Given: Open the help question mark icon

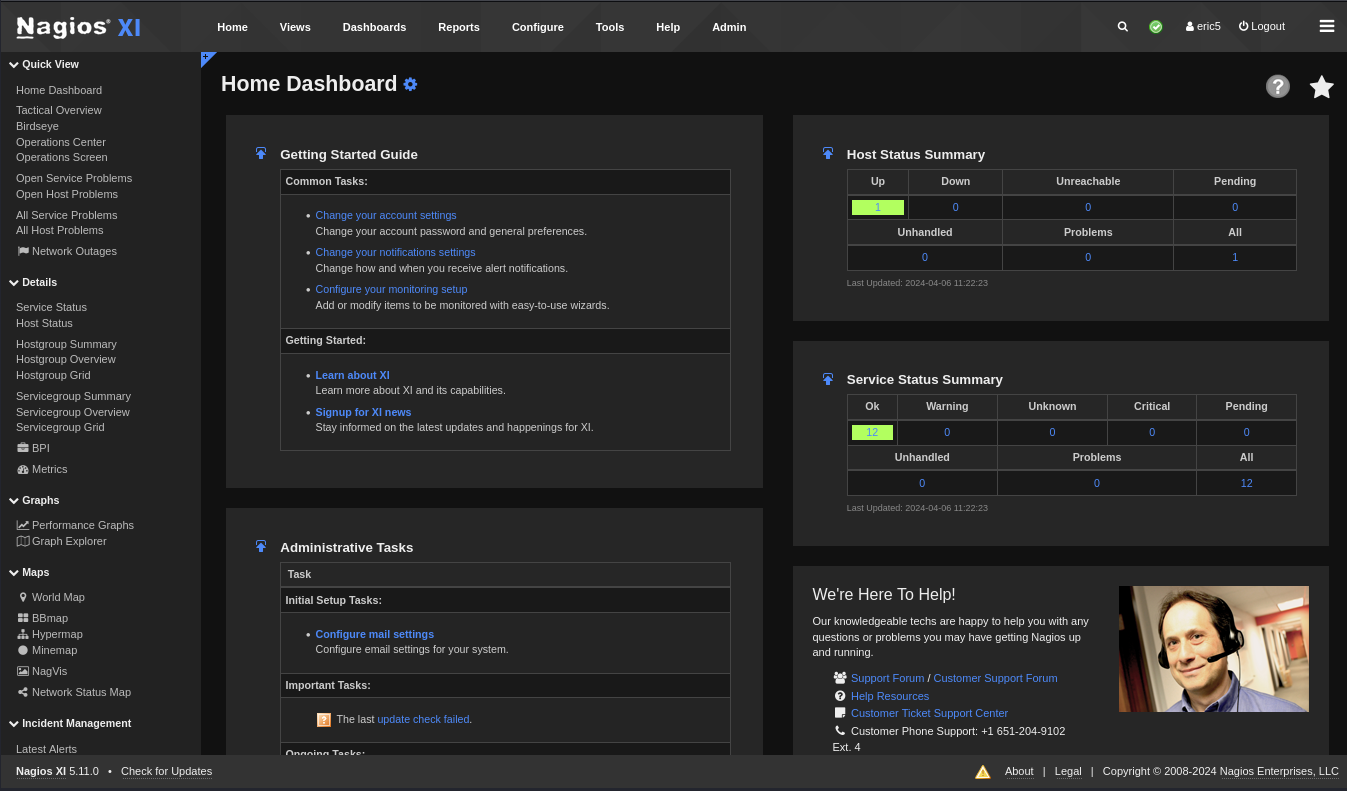Looking at the screenshot, I should click(1278, 86).
